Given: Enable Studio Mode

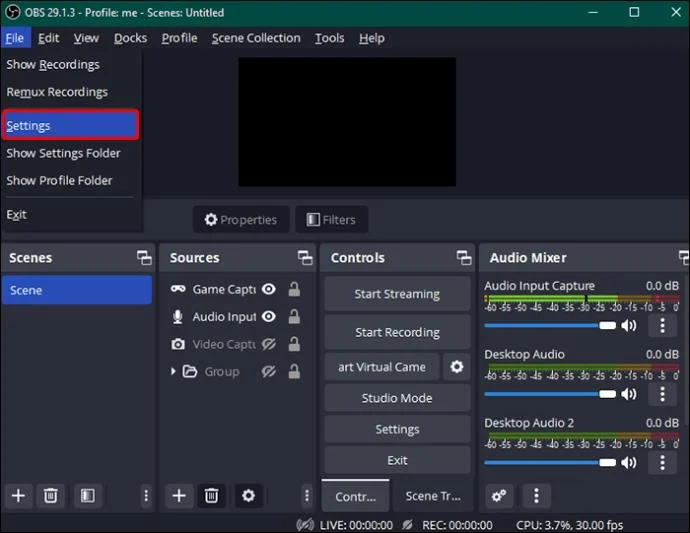Looking at the screenshot, I should click(397, 398).
